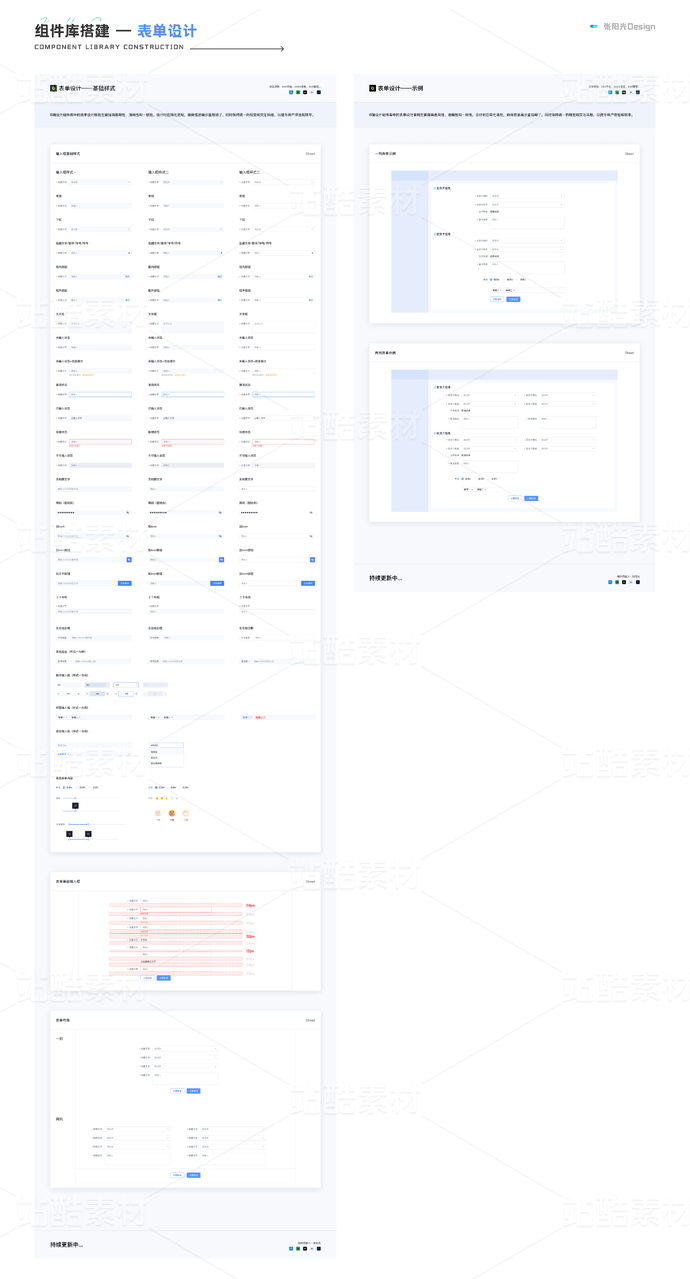Click the magnifier icon in style two search field
The height and width of the screenshot is (1279, 690).
(x=220, y=536)
